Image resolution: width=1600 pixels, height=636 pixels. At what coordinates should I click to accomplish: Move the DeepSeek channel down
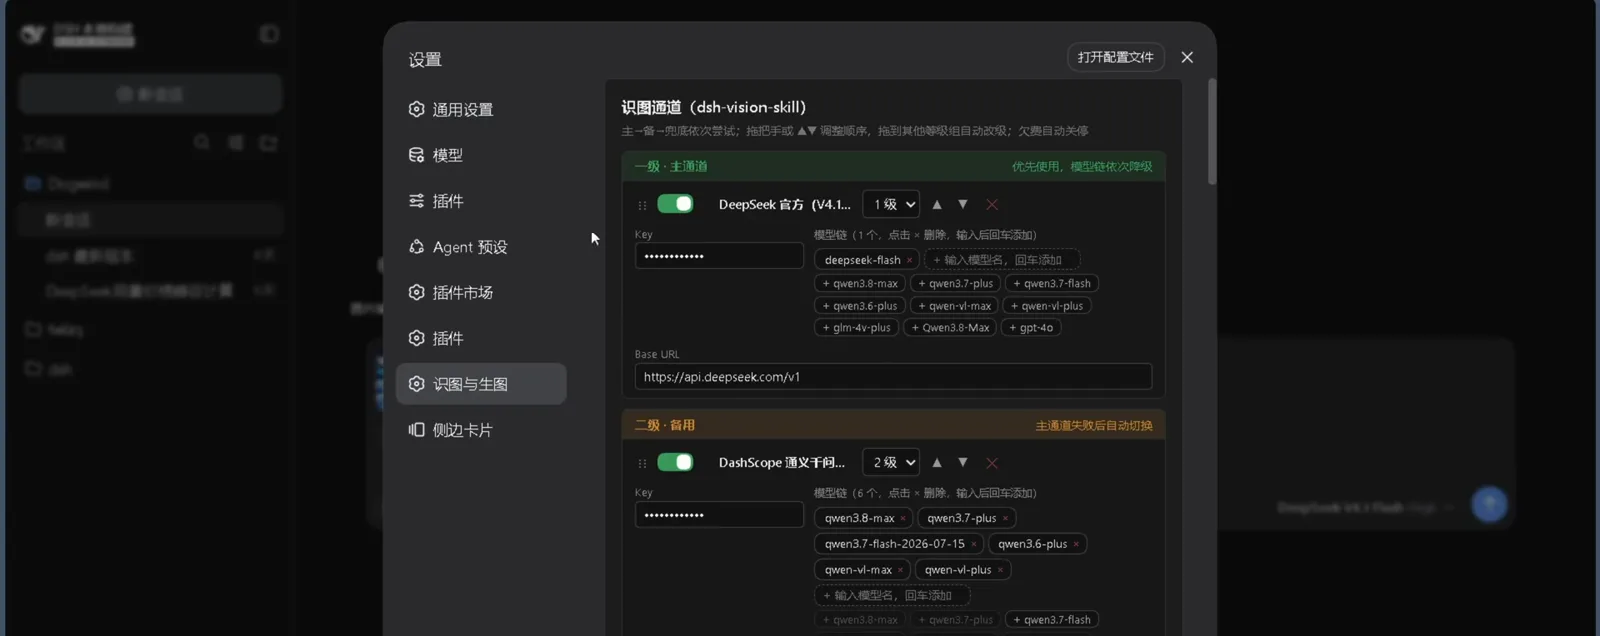click(x=963, y=204)
